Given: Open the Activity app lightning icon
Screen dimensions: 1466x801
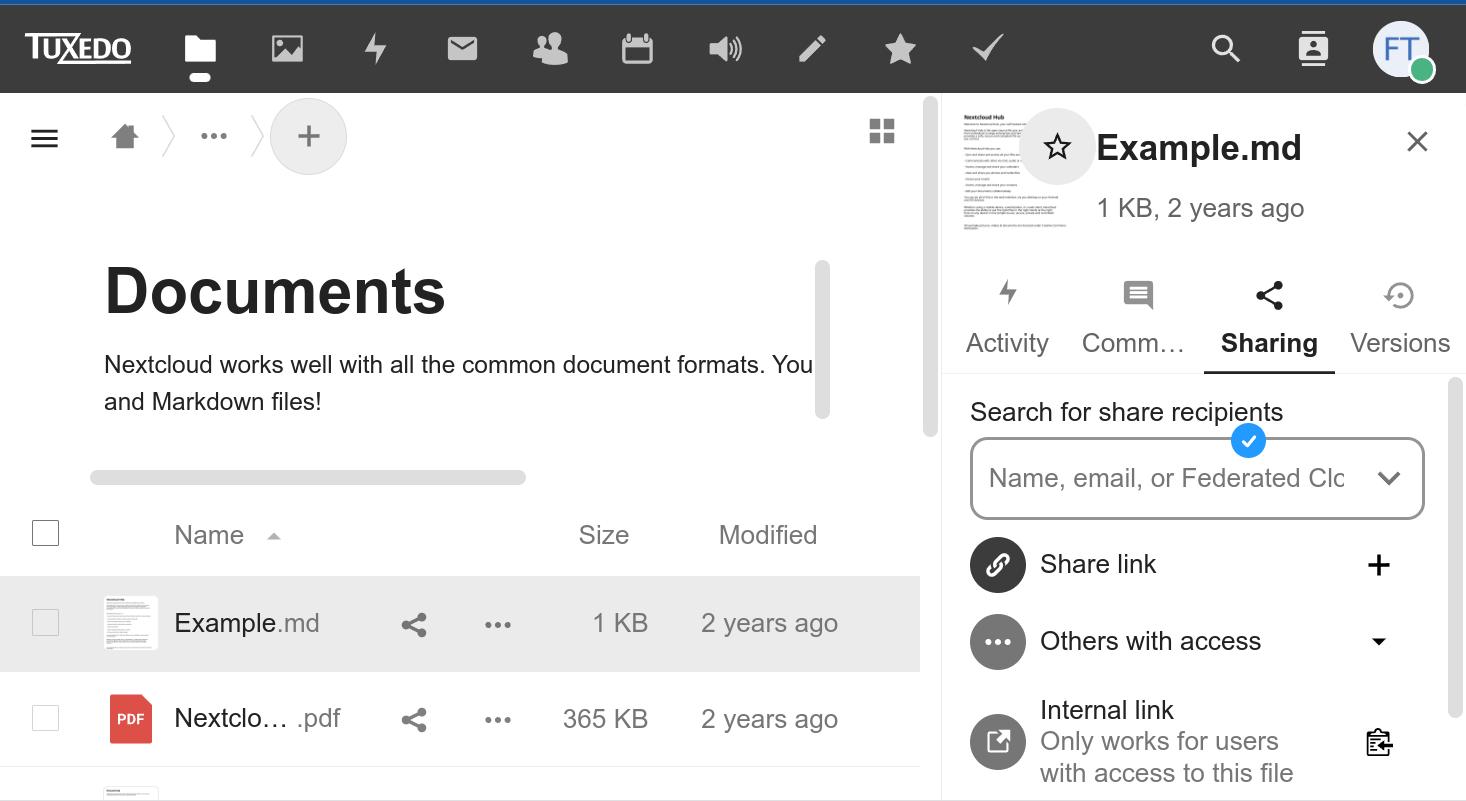Looking at the screenshot, I should tap(375, 48).
